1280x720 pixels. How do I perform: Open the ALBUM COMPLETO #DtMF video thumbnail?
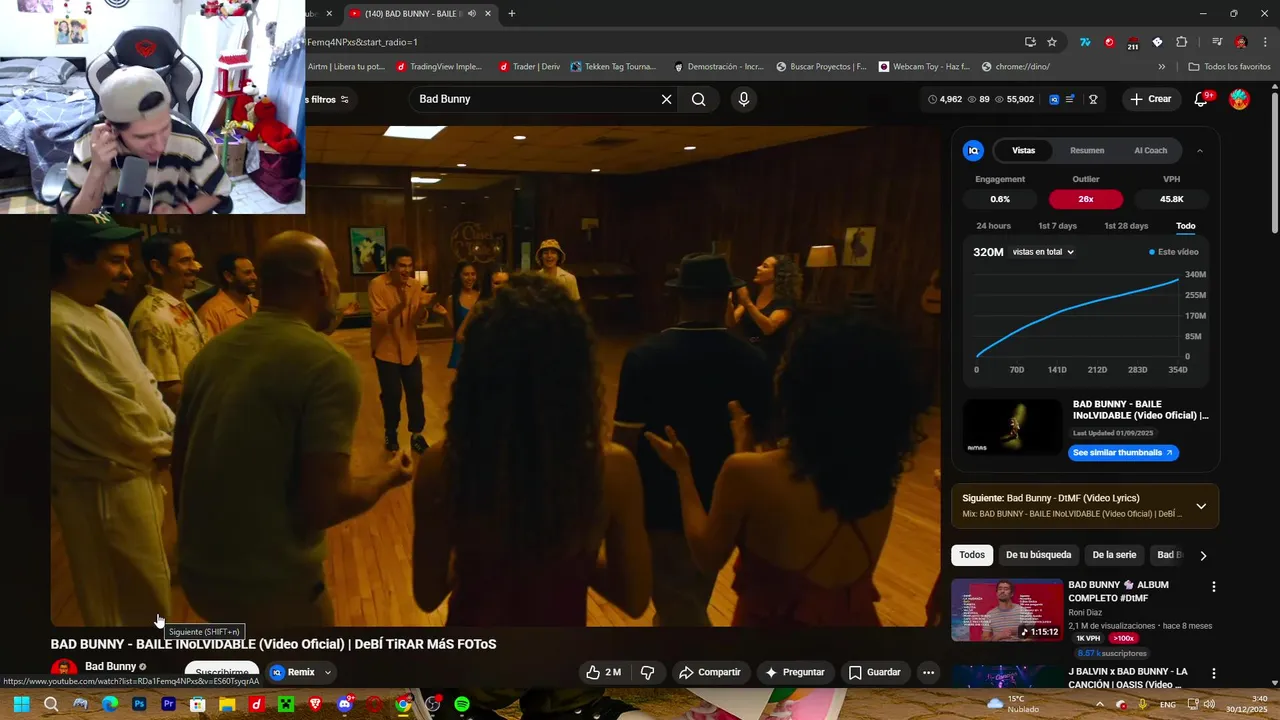coord(1007,610)
